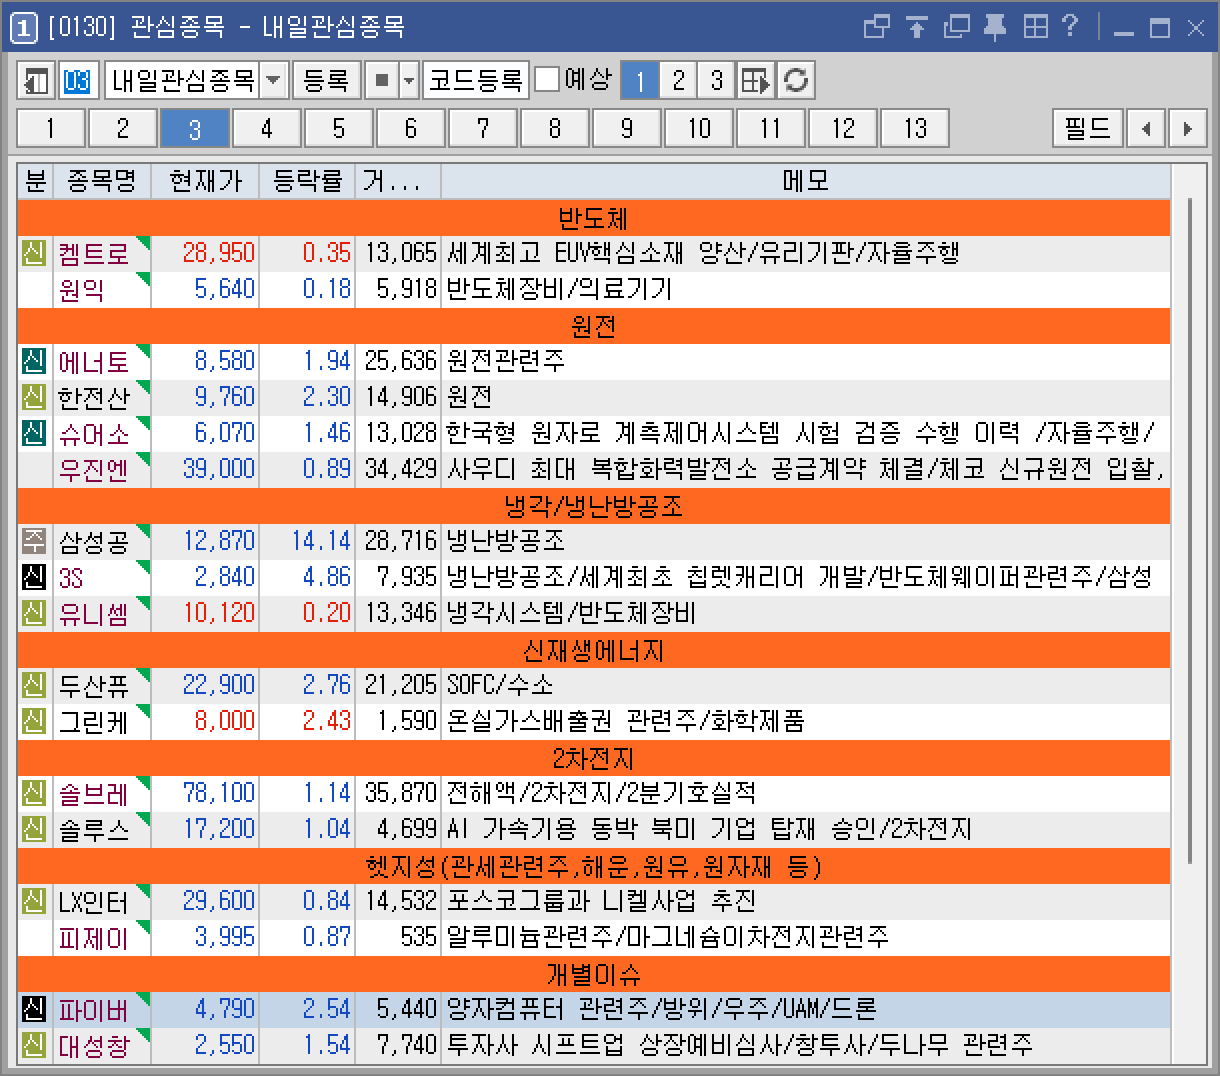This screenshot has height=1076, width=1220.
Task: Click the 코드등록 button
Action: [476, 80]
